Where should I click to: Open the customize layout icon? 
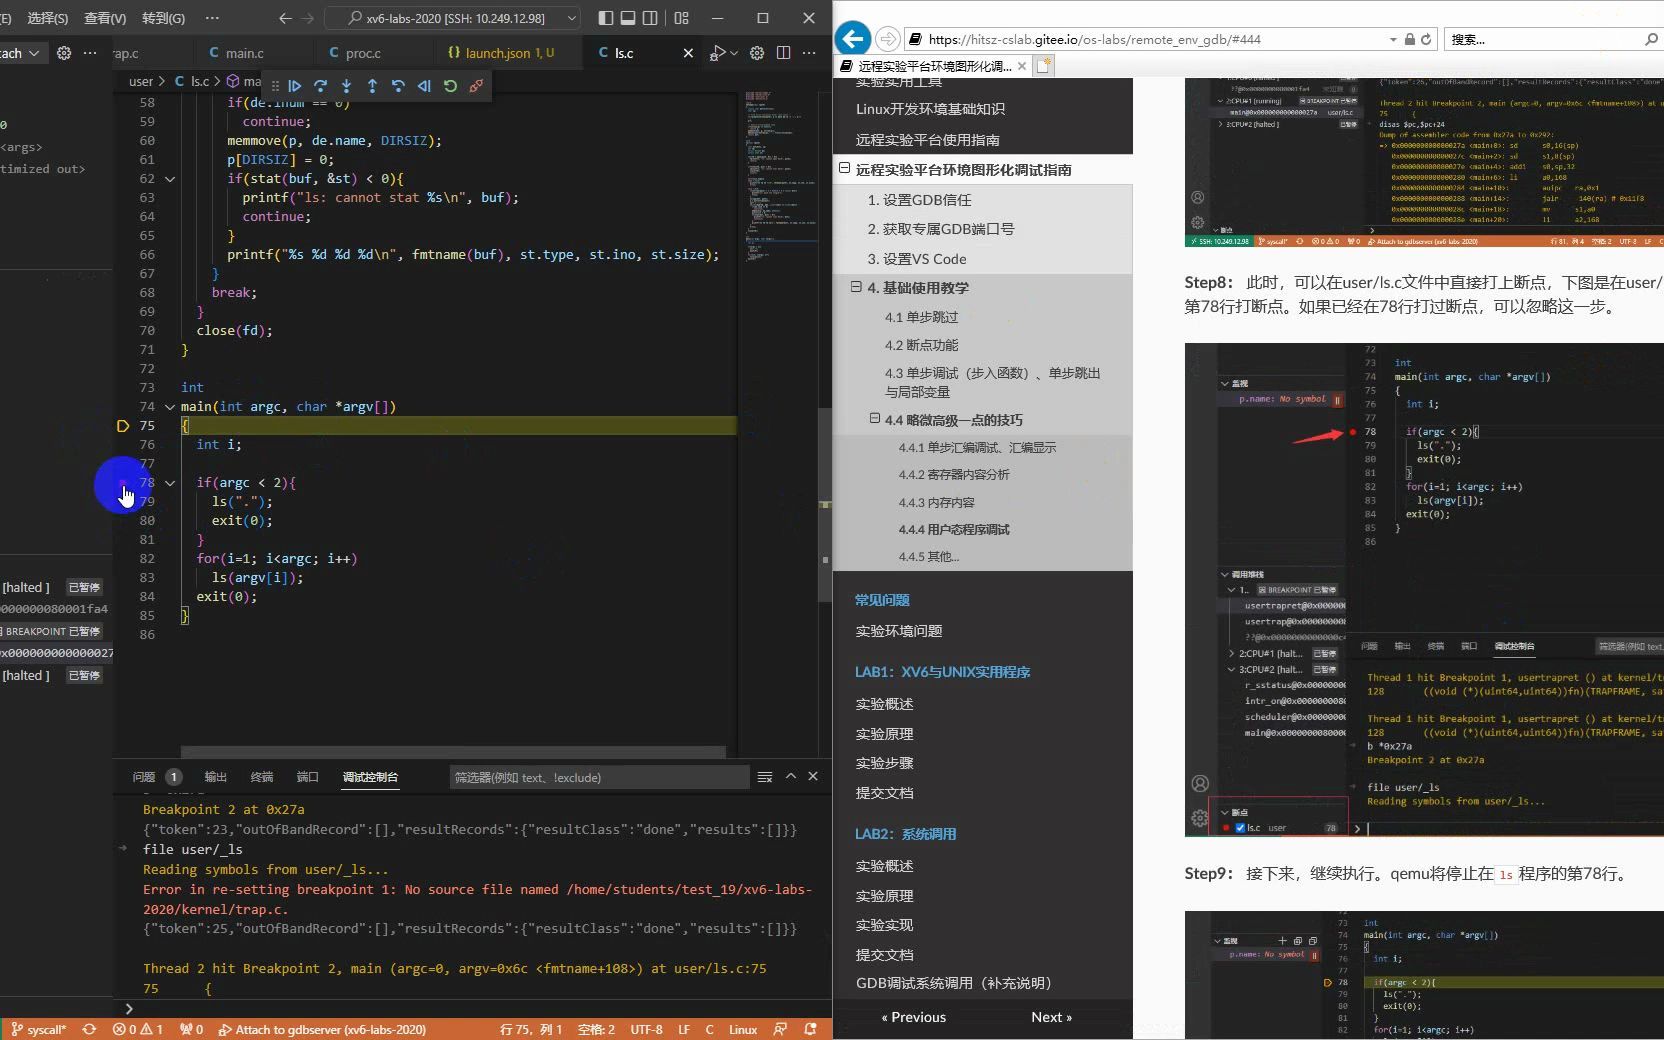coord(682,18)
